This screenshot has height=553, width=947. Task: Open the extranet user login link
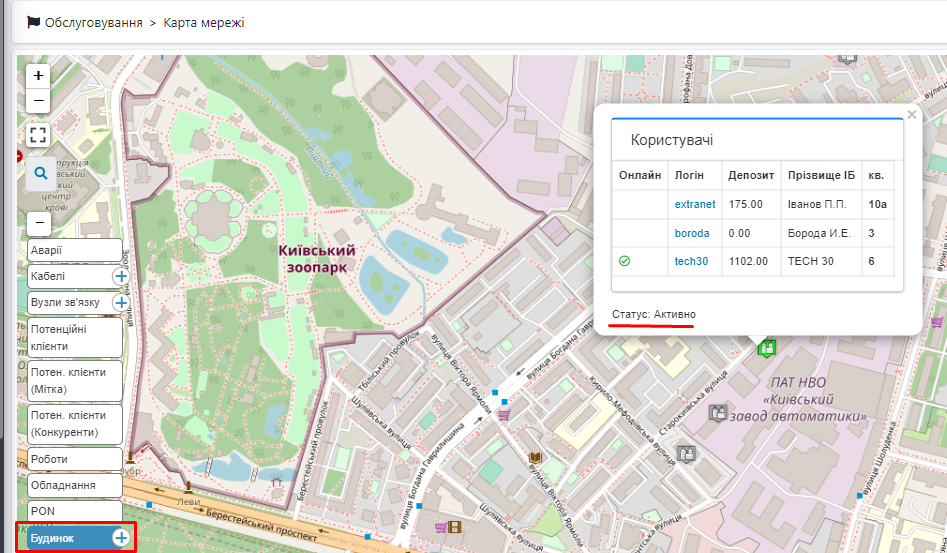pos(695,204)
